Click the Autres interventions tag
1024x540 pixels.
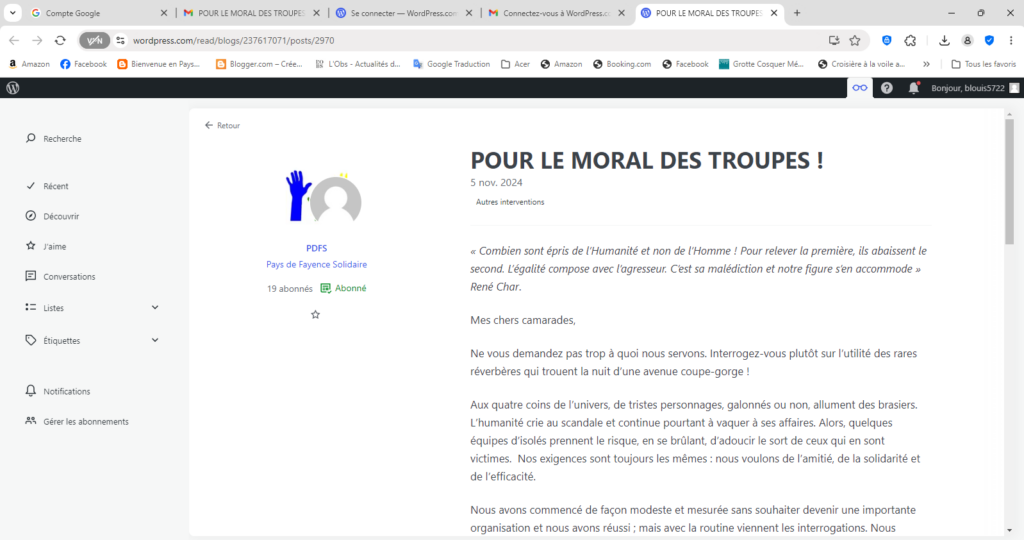pyautogui.click(x=510, y=202)
